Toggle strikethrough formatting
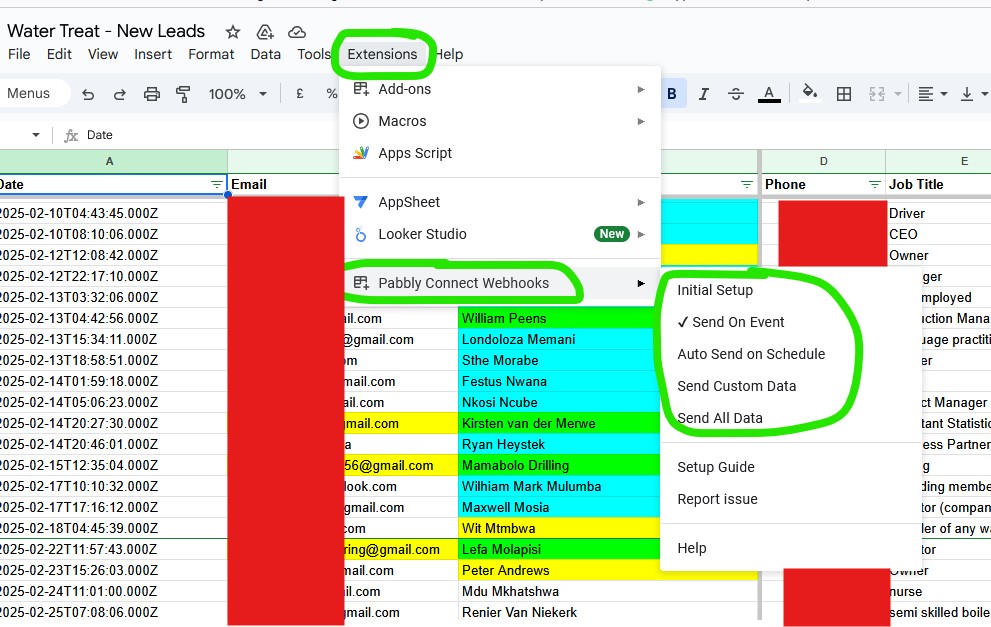 click(736, 94)
